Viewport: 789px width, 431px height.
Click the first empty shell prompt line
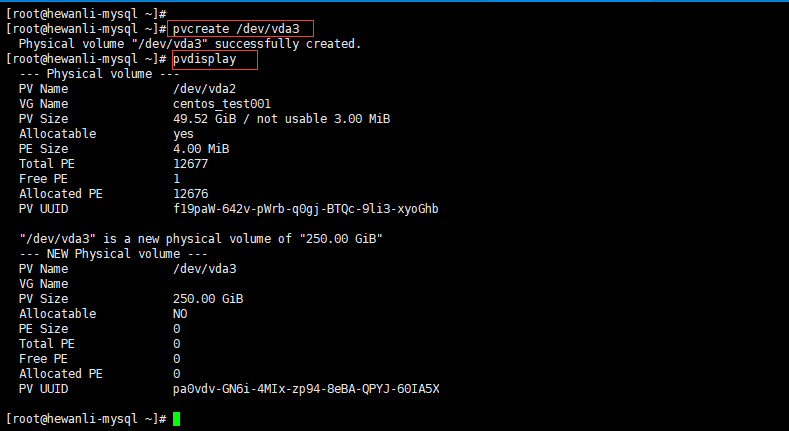click(86, 14)
